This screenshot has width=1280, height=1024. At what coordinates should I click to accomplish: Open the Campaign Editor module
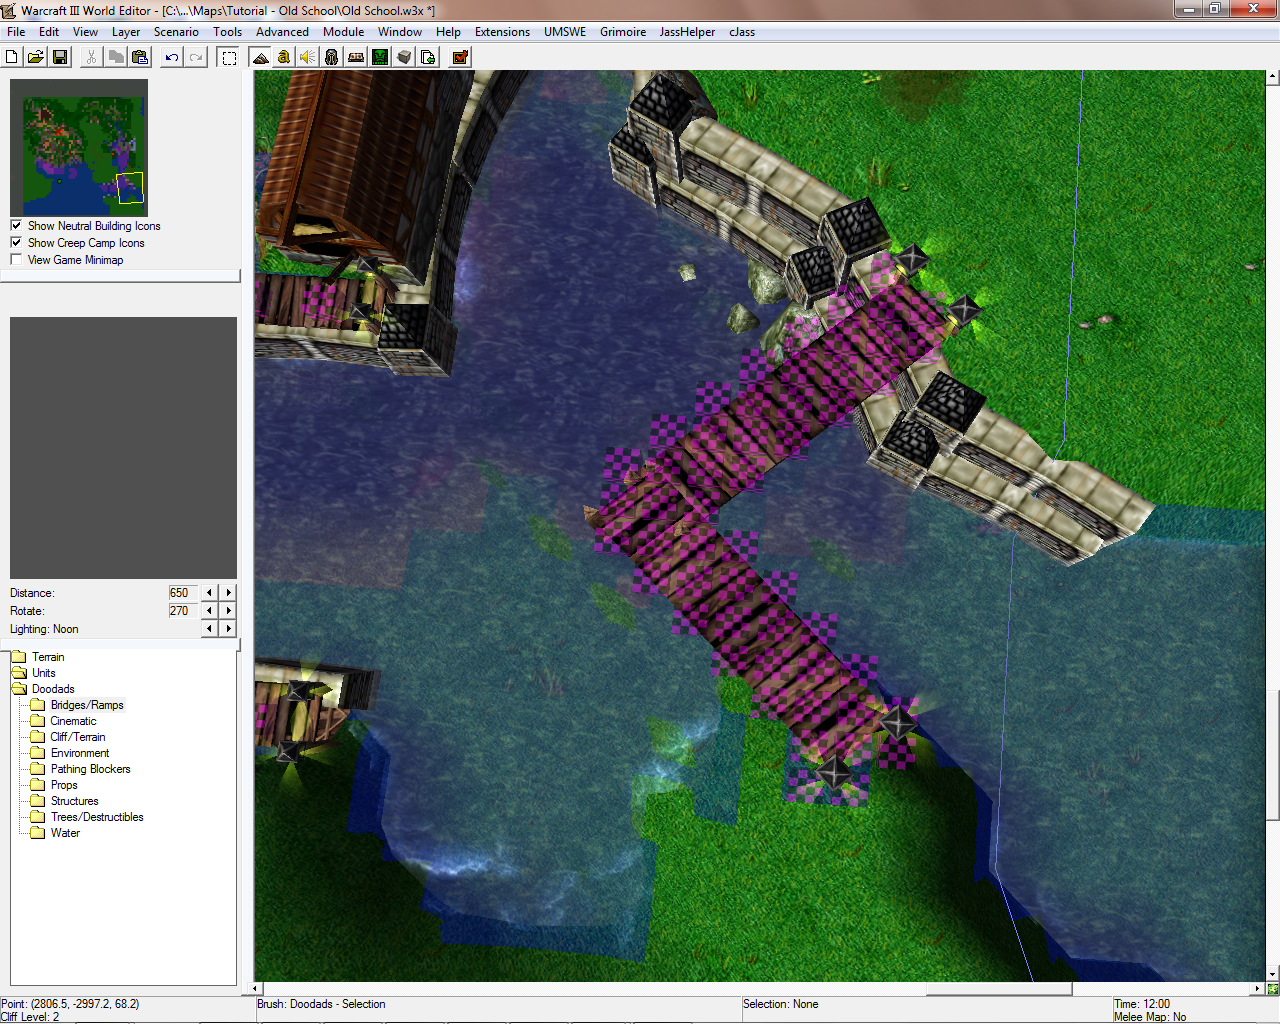(x=356, y=57)
